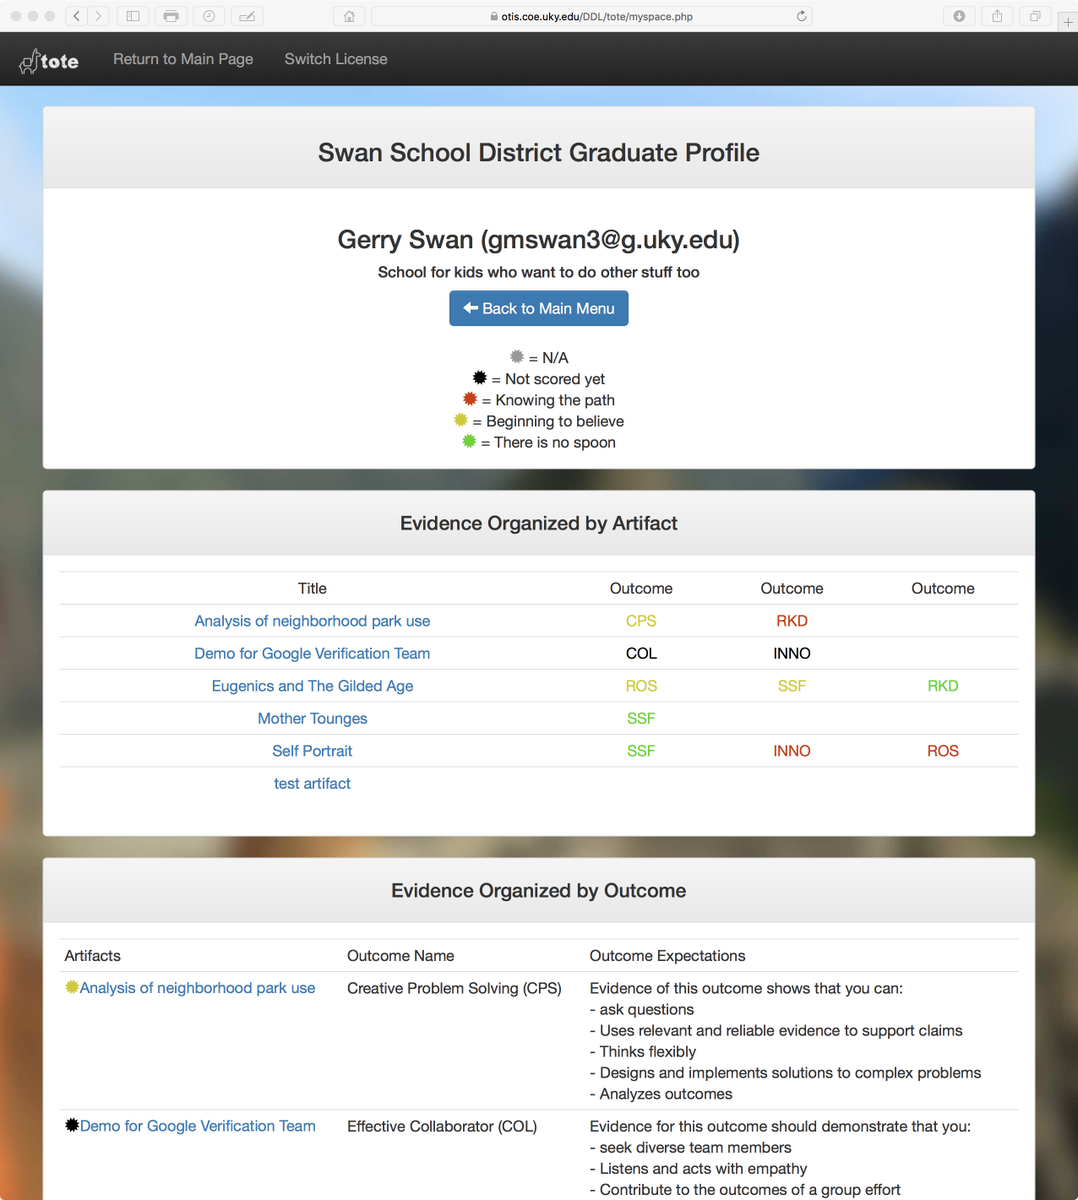Click ROS outcome in Eugenics row

(641, 686)
